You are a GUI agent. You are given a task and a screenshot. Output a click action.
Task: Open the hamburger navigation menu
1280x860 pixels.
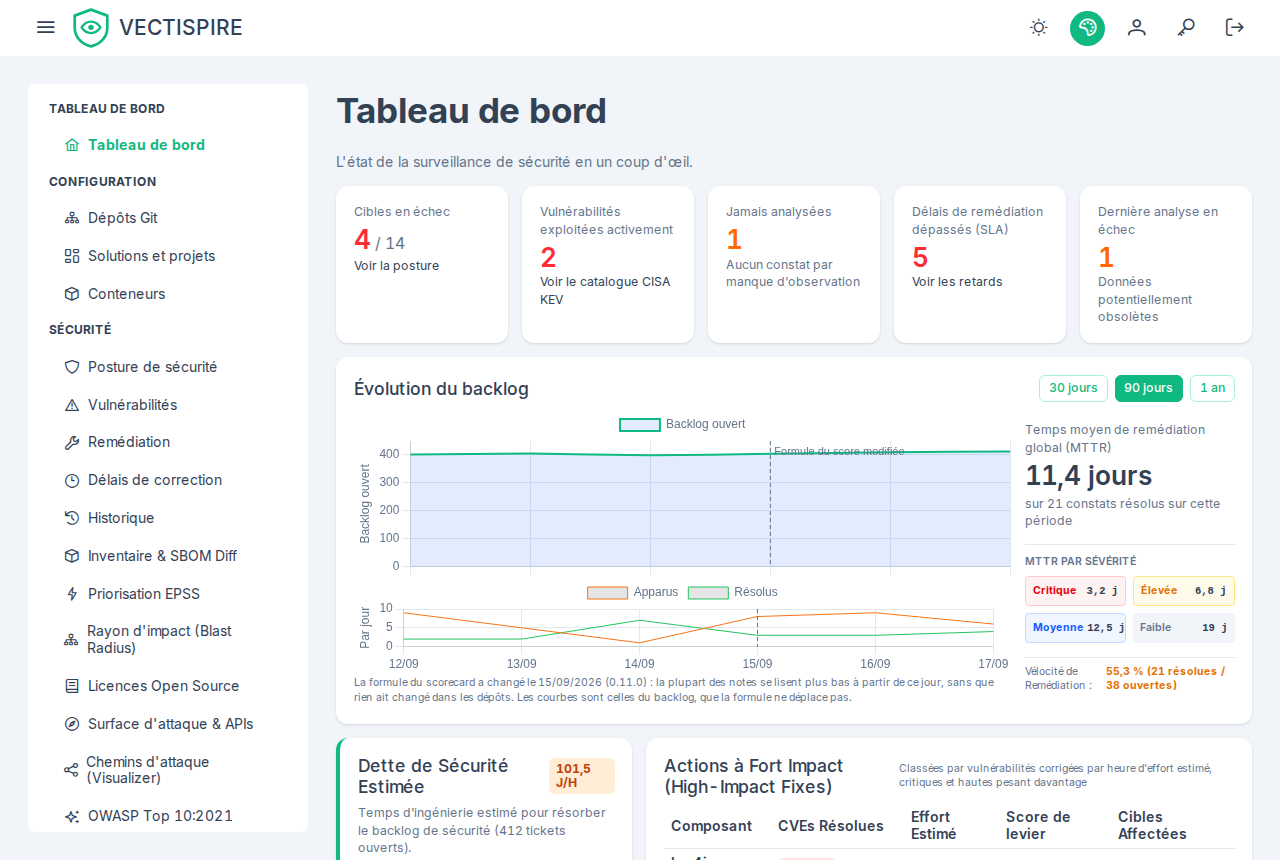click(46, 27)
